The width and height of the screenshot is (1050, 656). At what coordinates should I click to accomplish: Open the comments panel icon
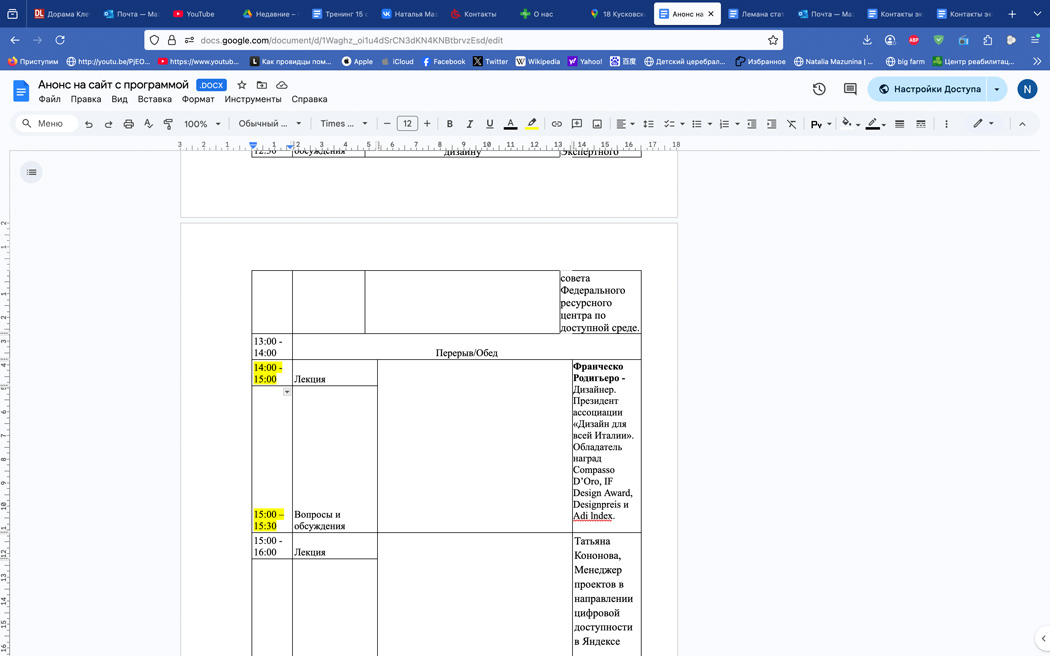click(x=850, y=89)
